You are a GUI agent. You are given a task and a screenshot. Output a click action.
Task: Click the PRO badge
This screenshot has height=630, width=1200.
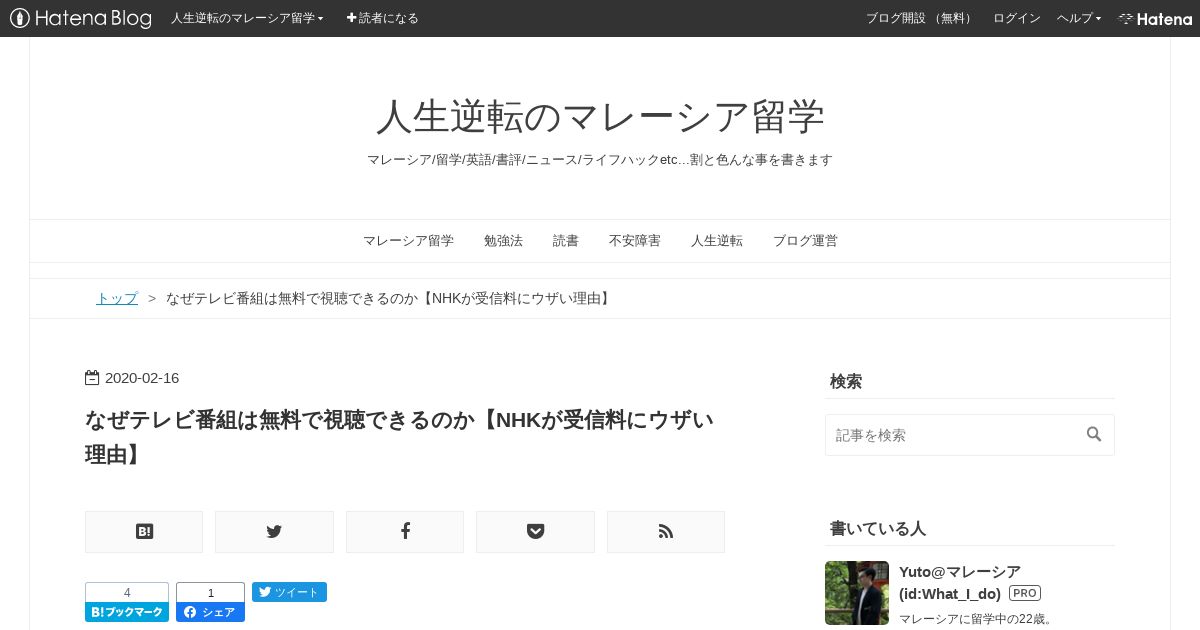(x=1025, y=593)
